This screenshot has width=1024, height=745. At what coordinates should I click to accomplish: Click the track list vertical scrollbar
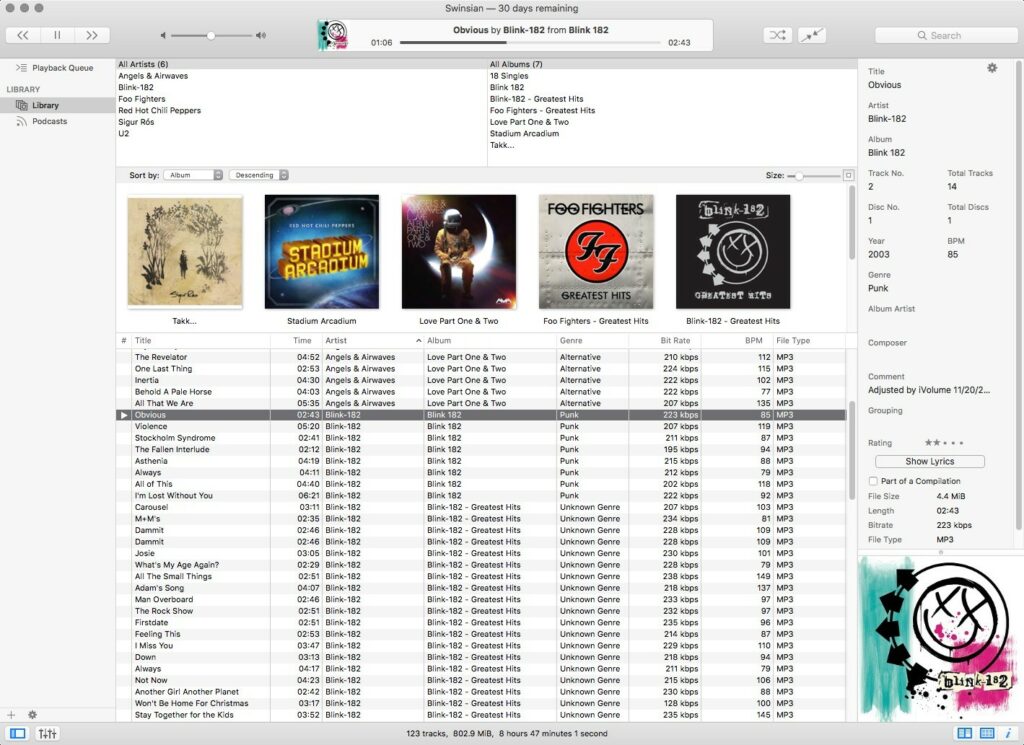pyautogui.click(x=851, y=451)
